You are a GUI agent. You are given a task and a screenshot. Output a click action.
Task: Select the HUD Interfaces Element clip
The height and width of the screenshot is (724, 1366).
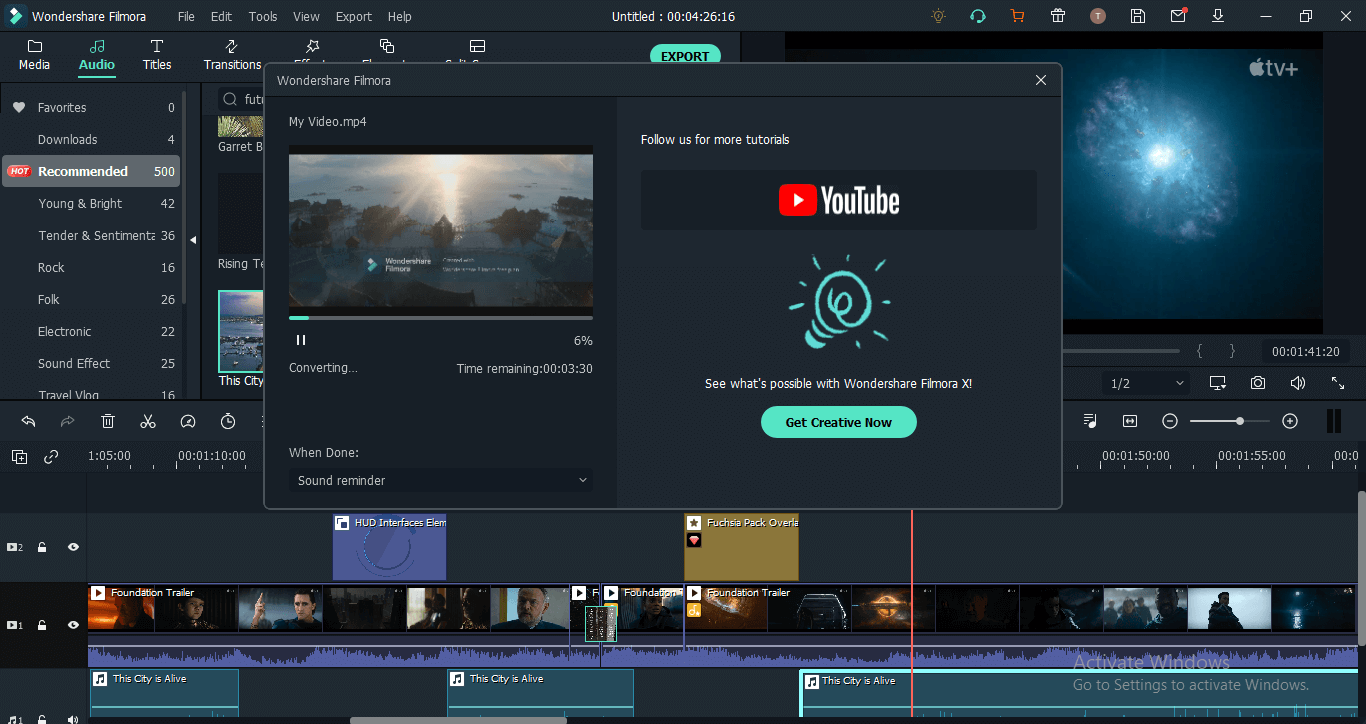[x=389, y=547]
